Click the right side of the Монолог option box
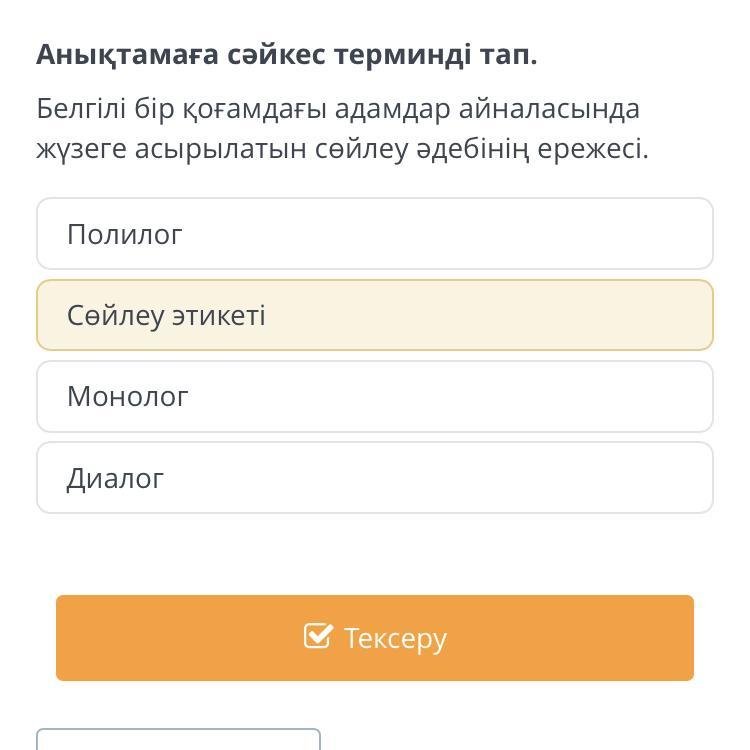 pyautogui.click(x=679, y=397)
